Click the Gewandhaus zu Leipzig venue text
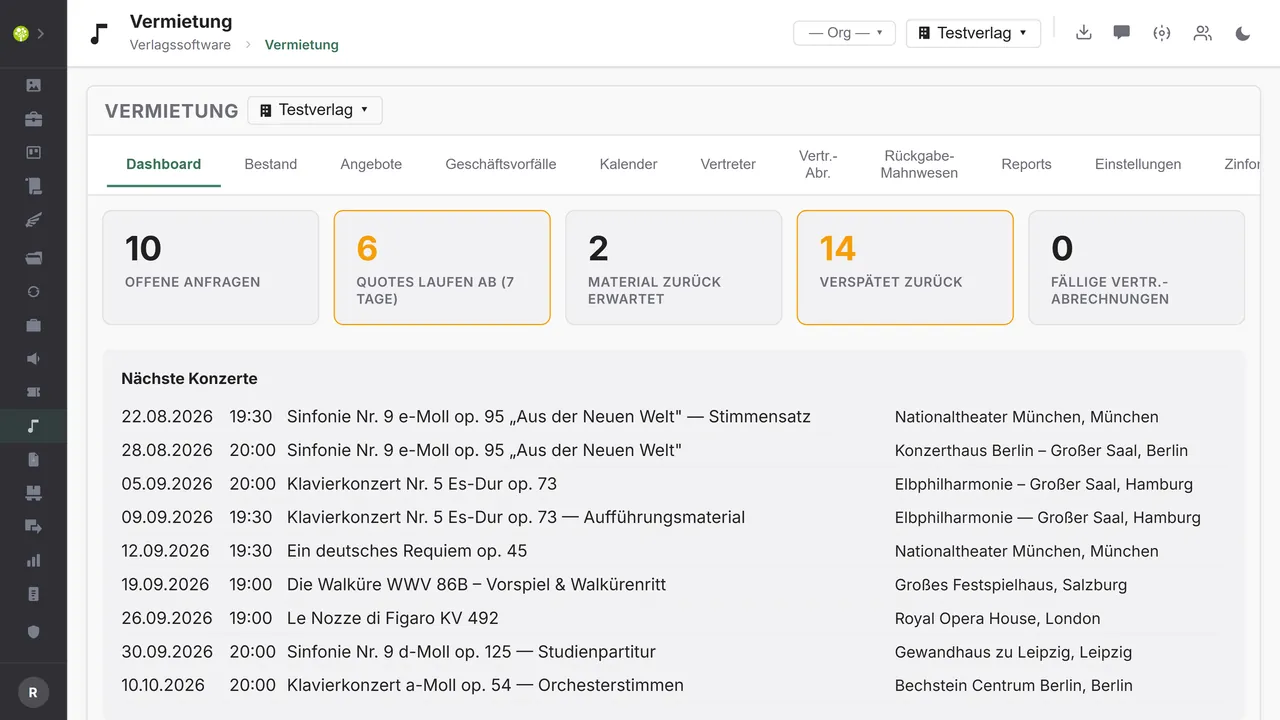 click(1013, 651)
